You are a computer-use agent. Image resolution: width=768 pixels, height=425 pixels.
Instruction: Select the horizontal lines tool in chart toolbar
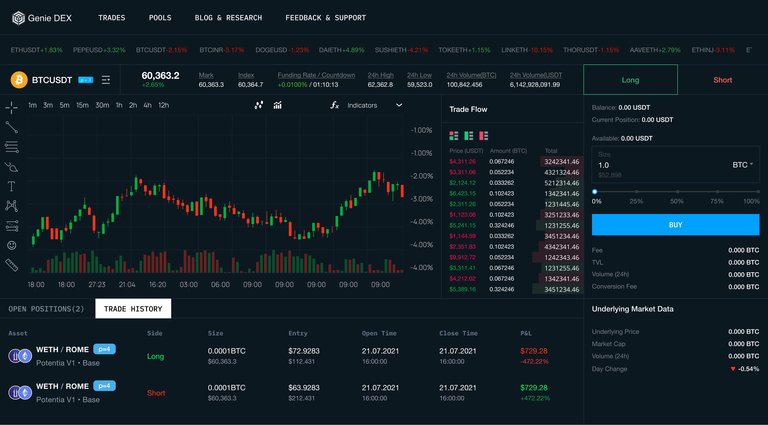(x=12, y=147)
